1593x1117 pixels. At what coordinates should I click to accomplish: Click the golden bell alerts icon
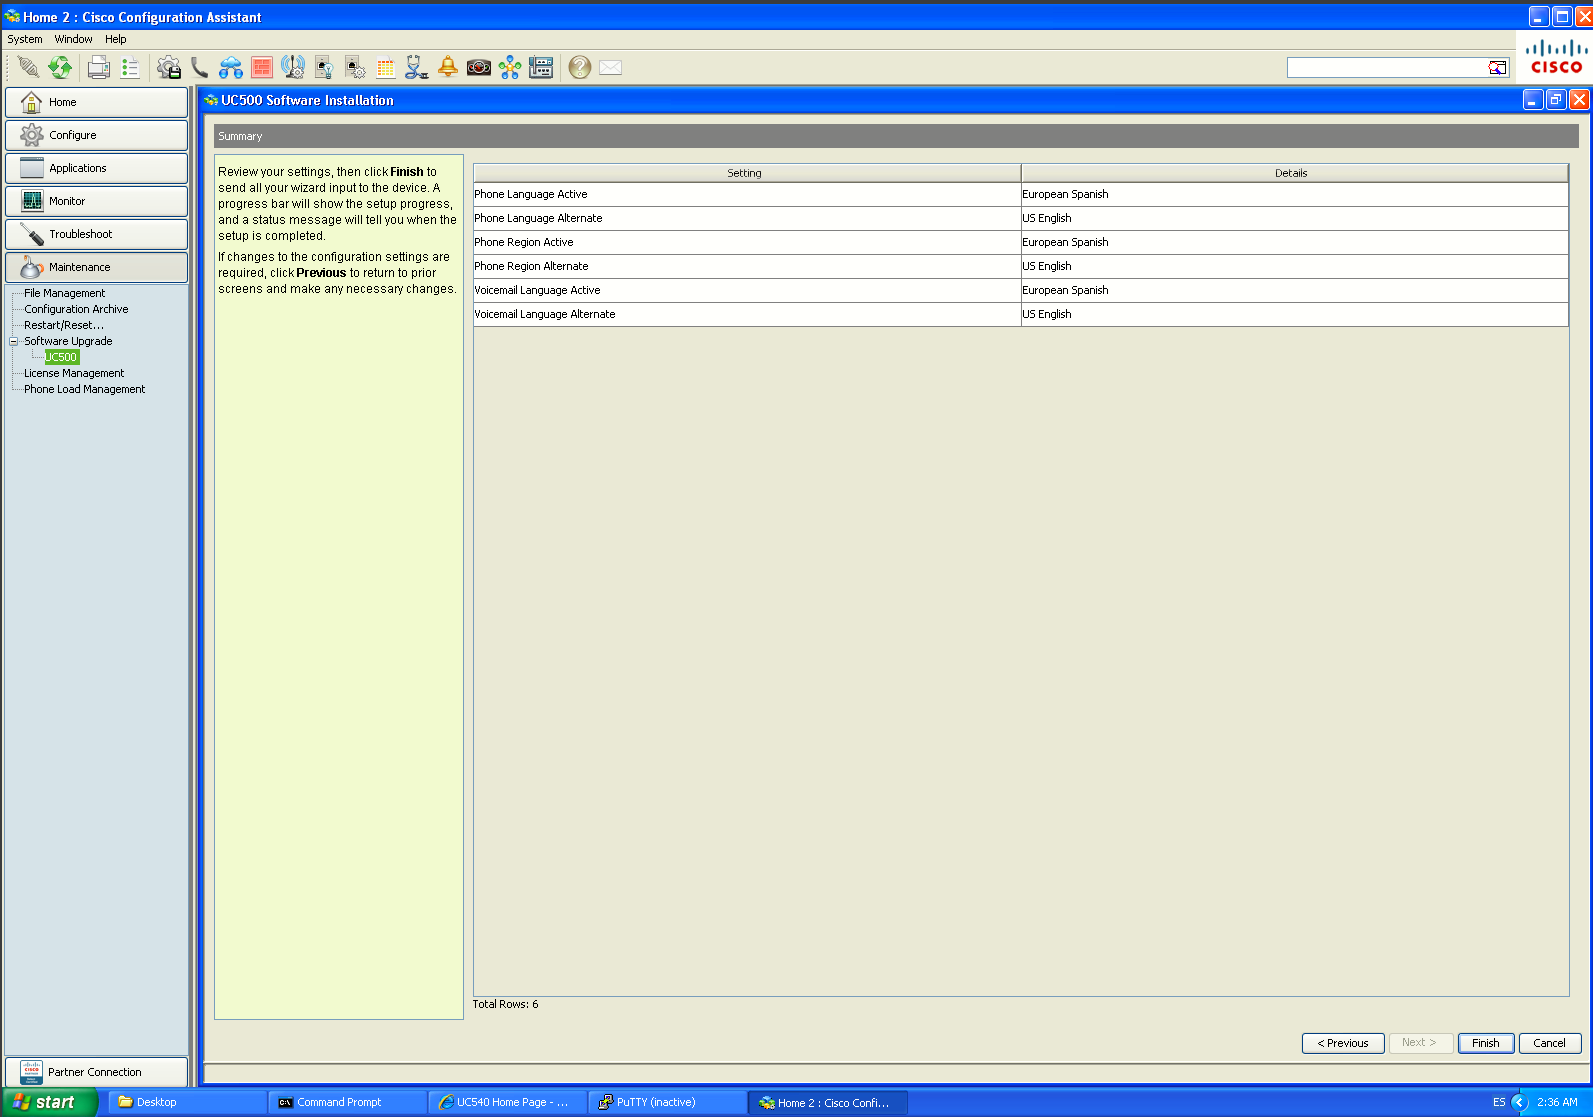(448, 67)
